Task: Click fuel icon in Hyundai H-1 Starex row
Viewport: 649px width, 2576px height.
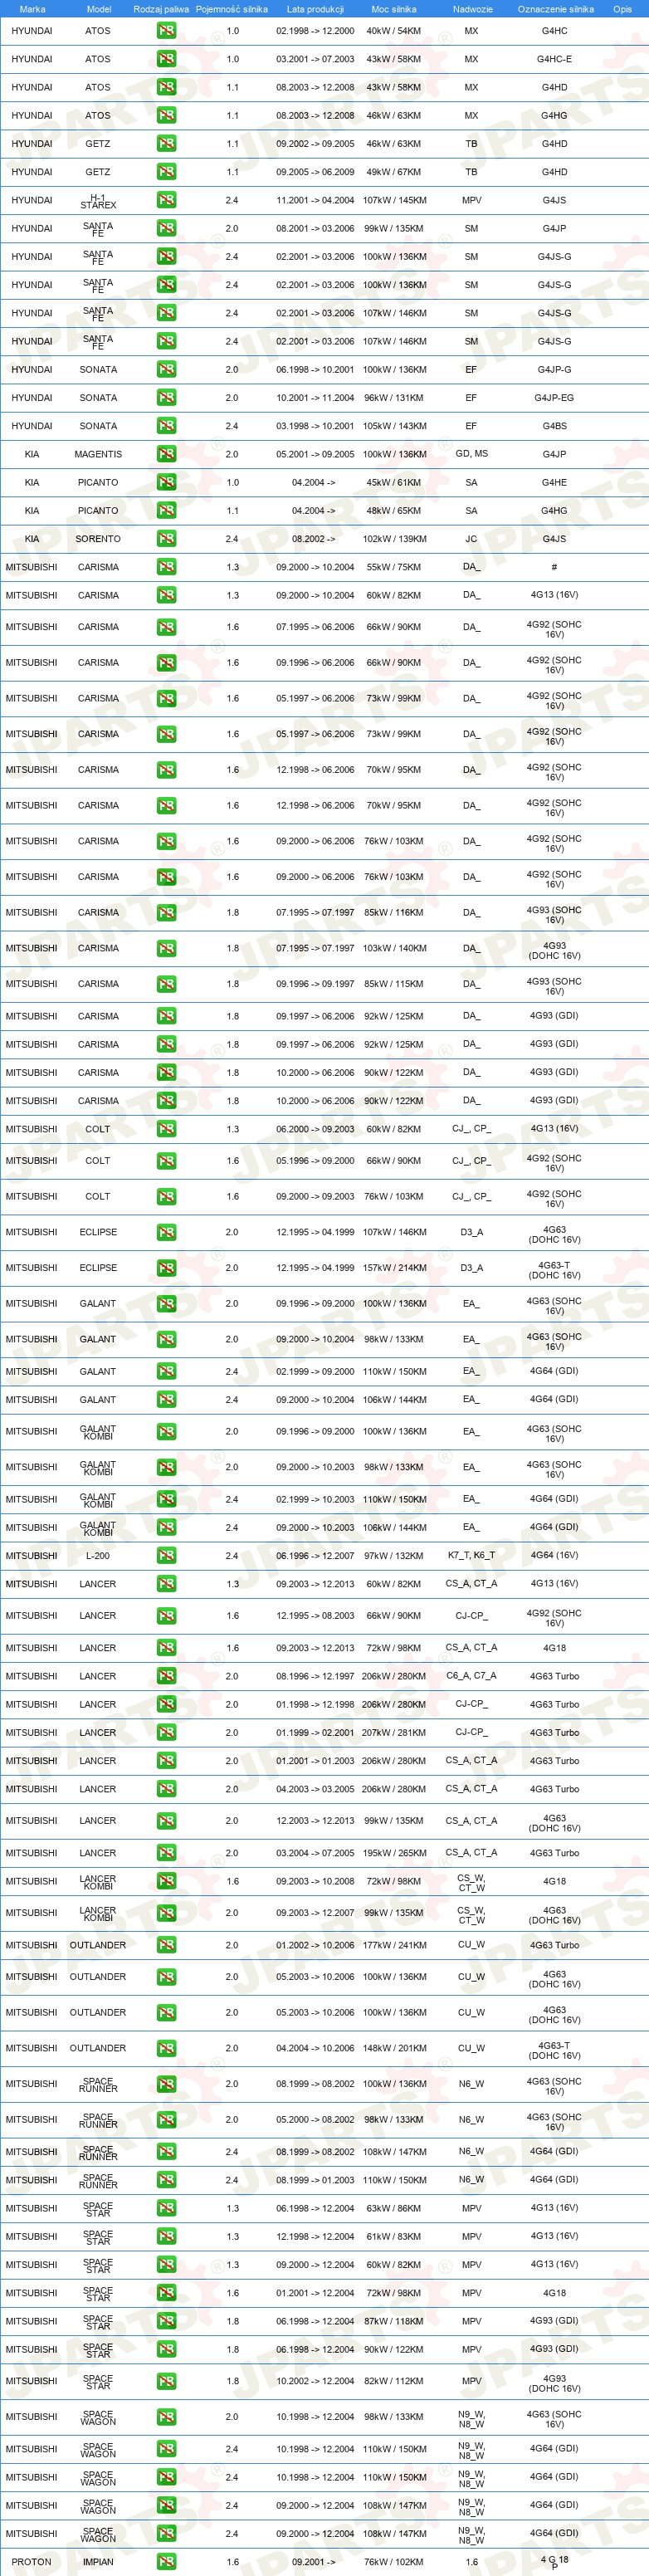Action: click(x=166, y=200)
